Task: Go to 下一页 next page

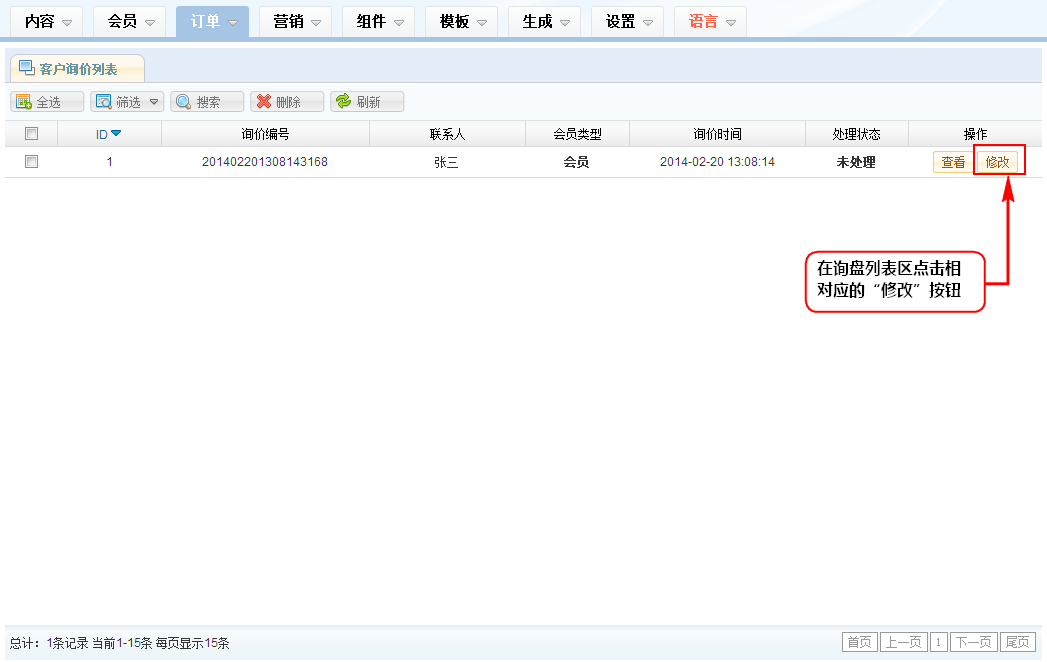Action: tap(974, 642)
